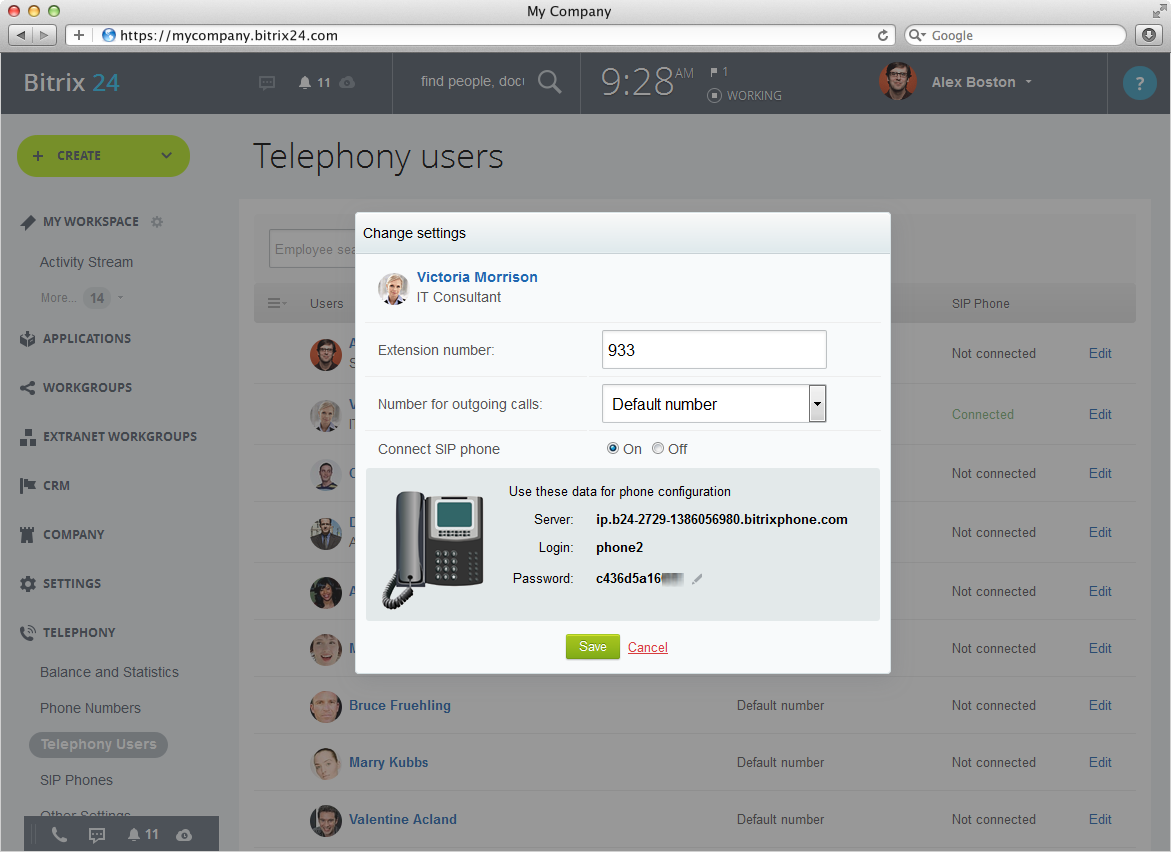Screen dimensions: 1171x852
Task: Click the SIP Phone column header
Action: [x=981, y=303]
